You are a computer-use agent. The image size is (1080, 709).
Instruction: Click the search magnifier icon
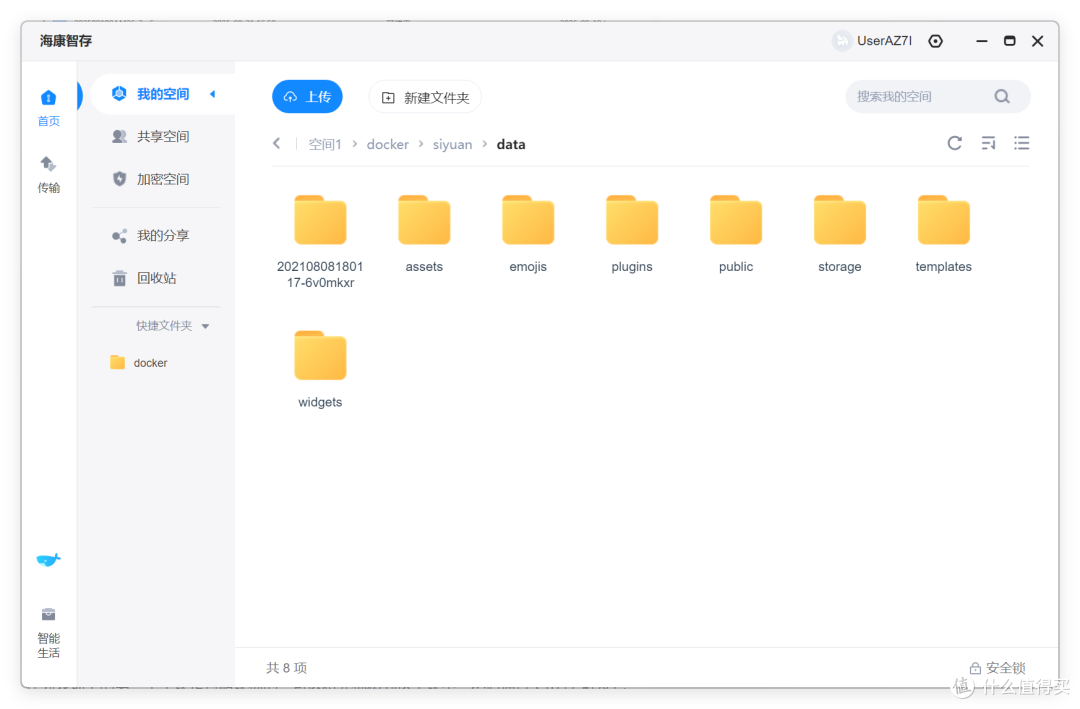coord(1002,96)
